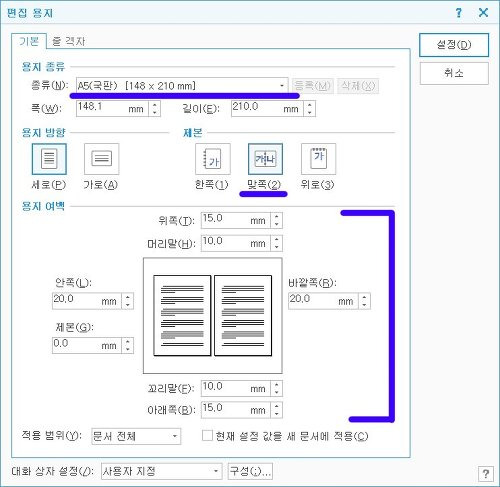Image resolution: width=500 pixels, height=487 pixels.
Task: Click the help icon at dialog bottom right
Action: (486, 474)
